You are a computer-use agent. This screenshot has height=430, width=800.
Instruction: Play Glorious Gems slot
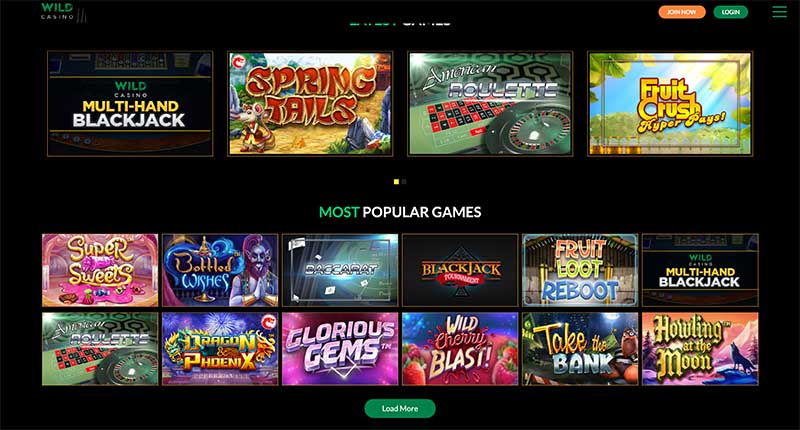(340, 349)
